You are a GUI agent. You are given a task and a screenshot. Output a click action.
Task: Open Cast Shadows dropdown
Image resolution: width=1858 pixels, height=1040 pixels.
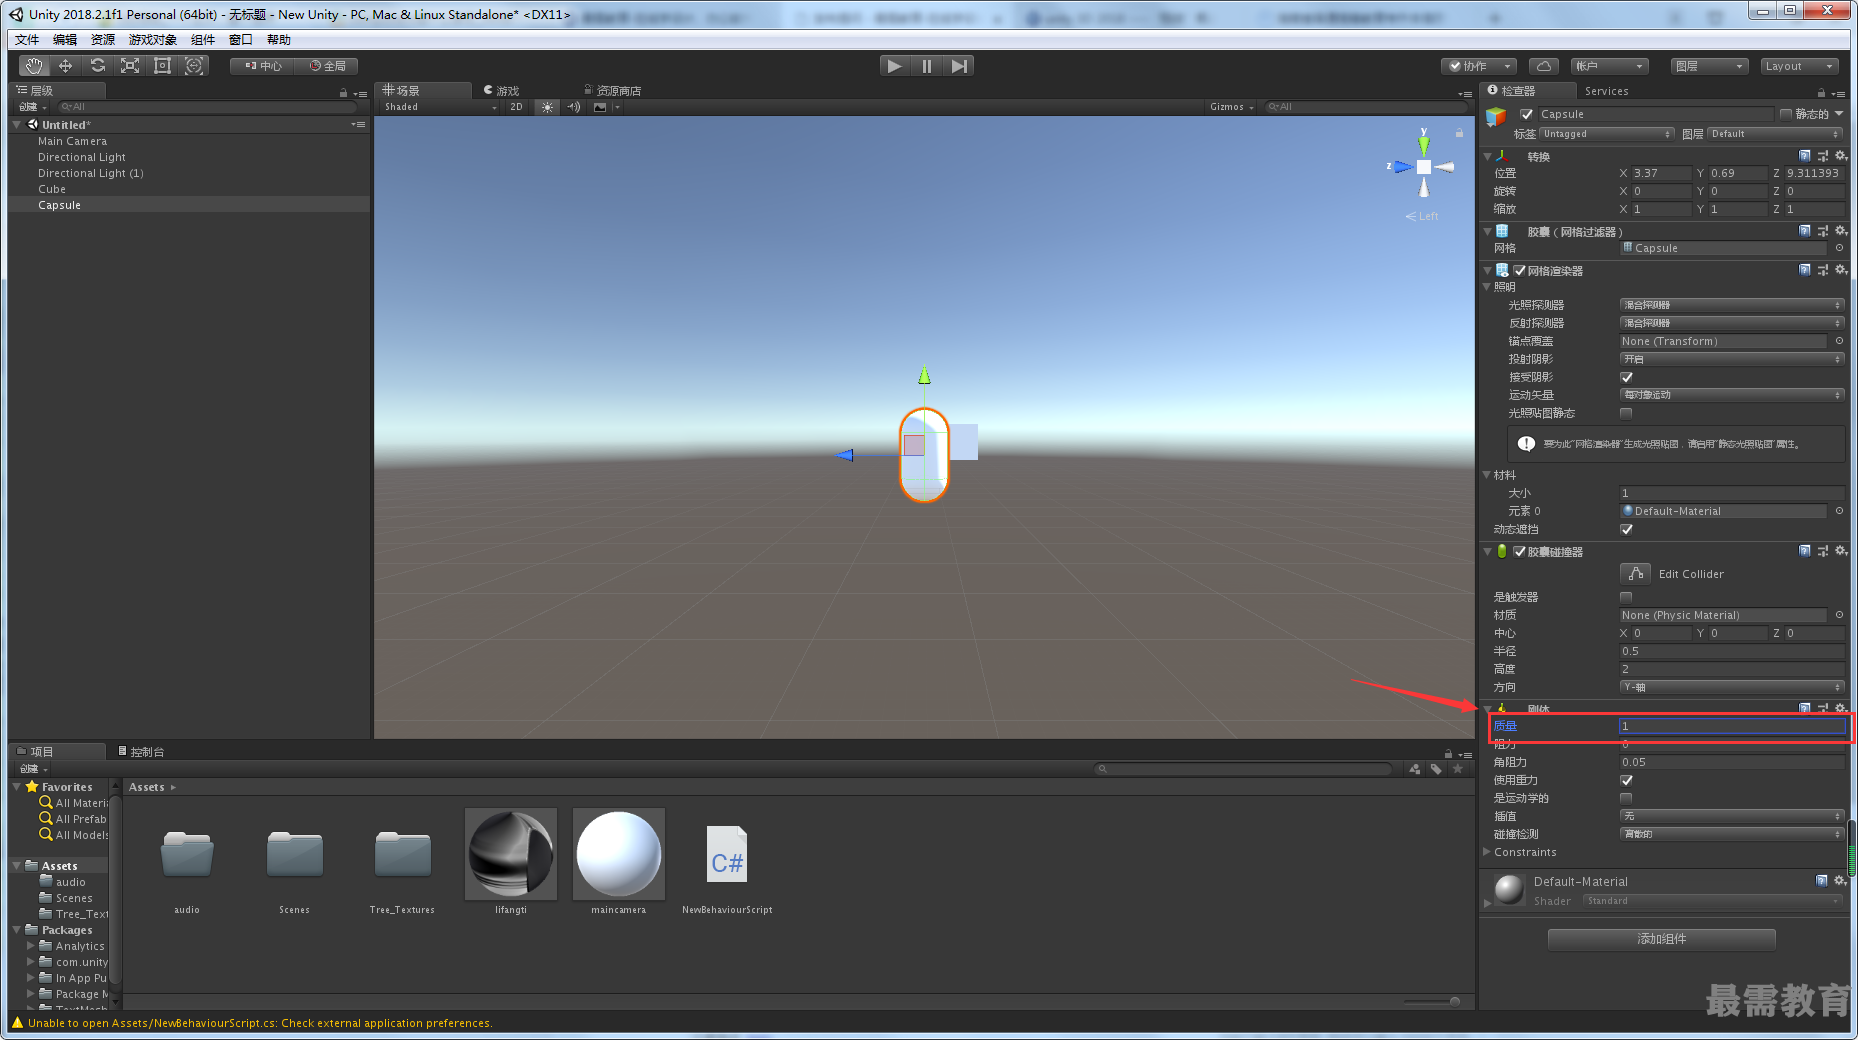[1731, 359]
